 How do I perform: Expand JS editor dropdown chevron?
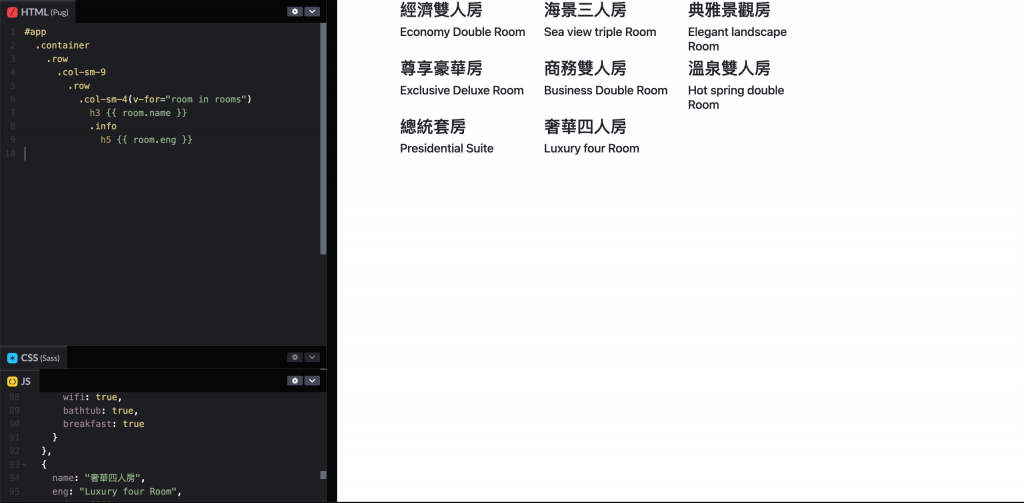point(312,381)
